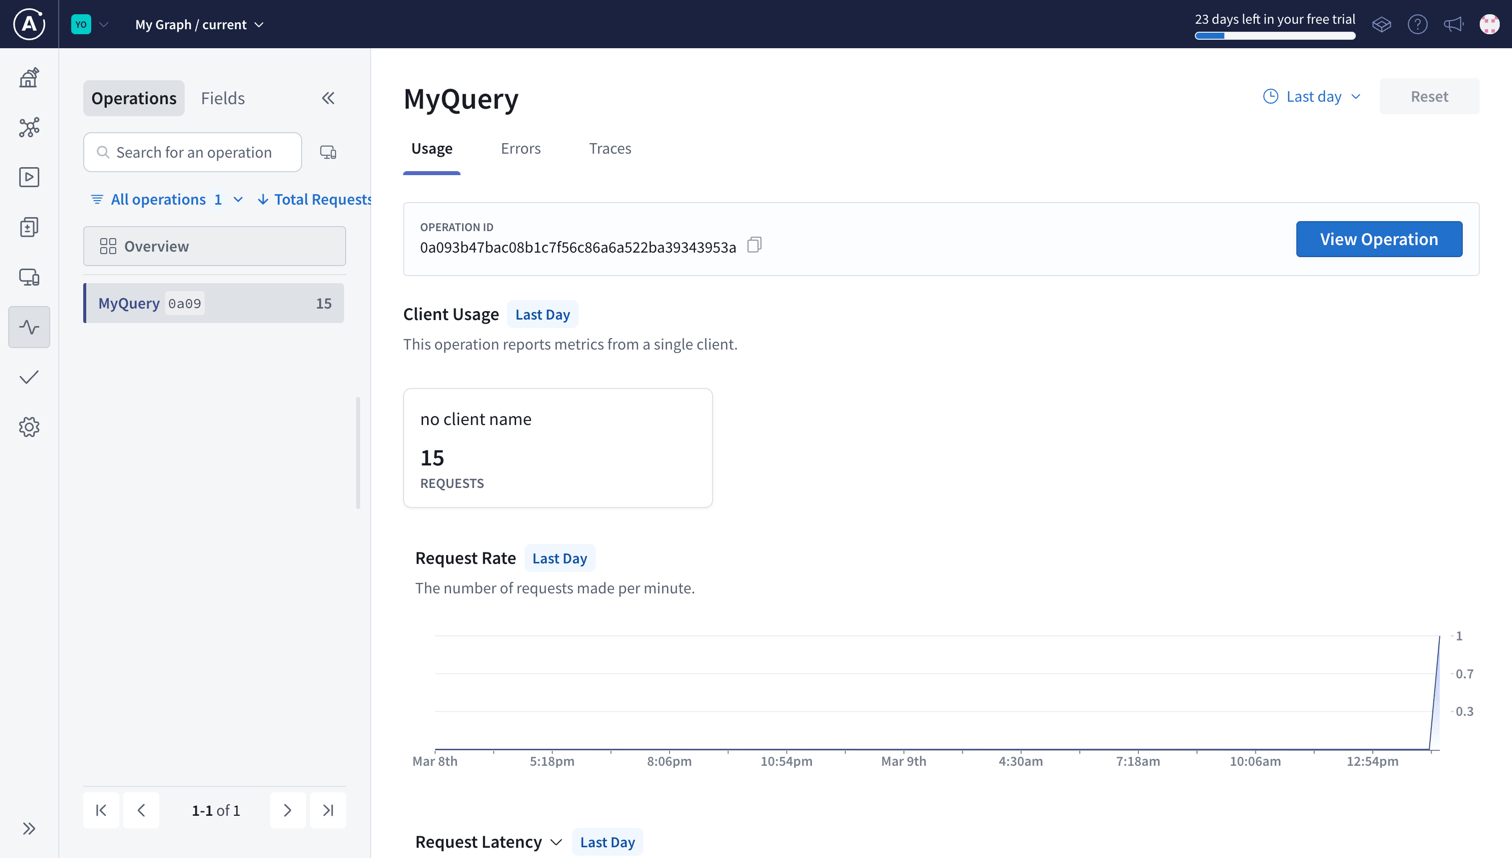Screen dimensions: 1512x858
Task: Expand the left navigation sidebar
Action: click(29, 828)
